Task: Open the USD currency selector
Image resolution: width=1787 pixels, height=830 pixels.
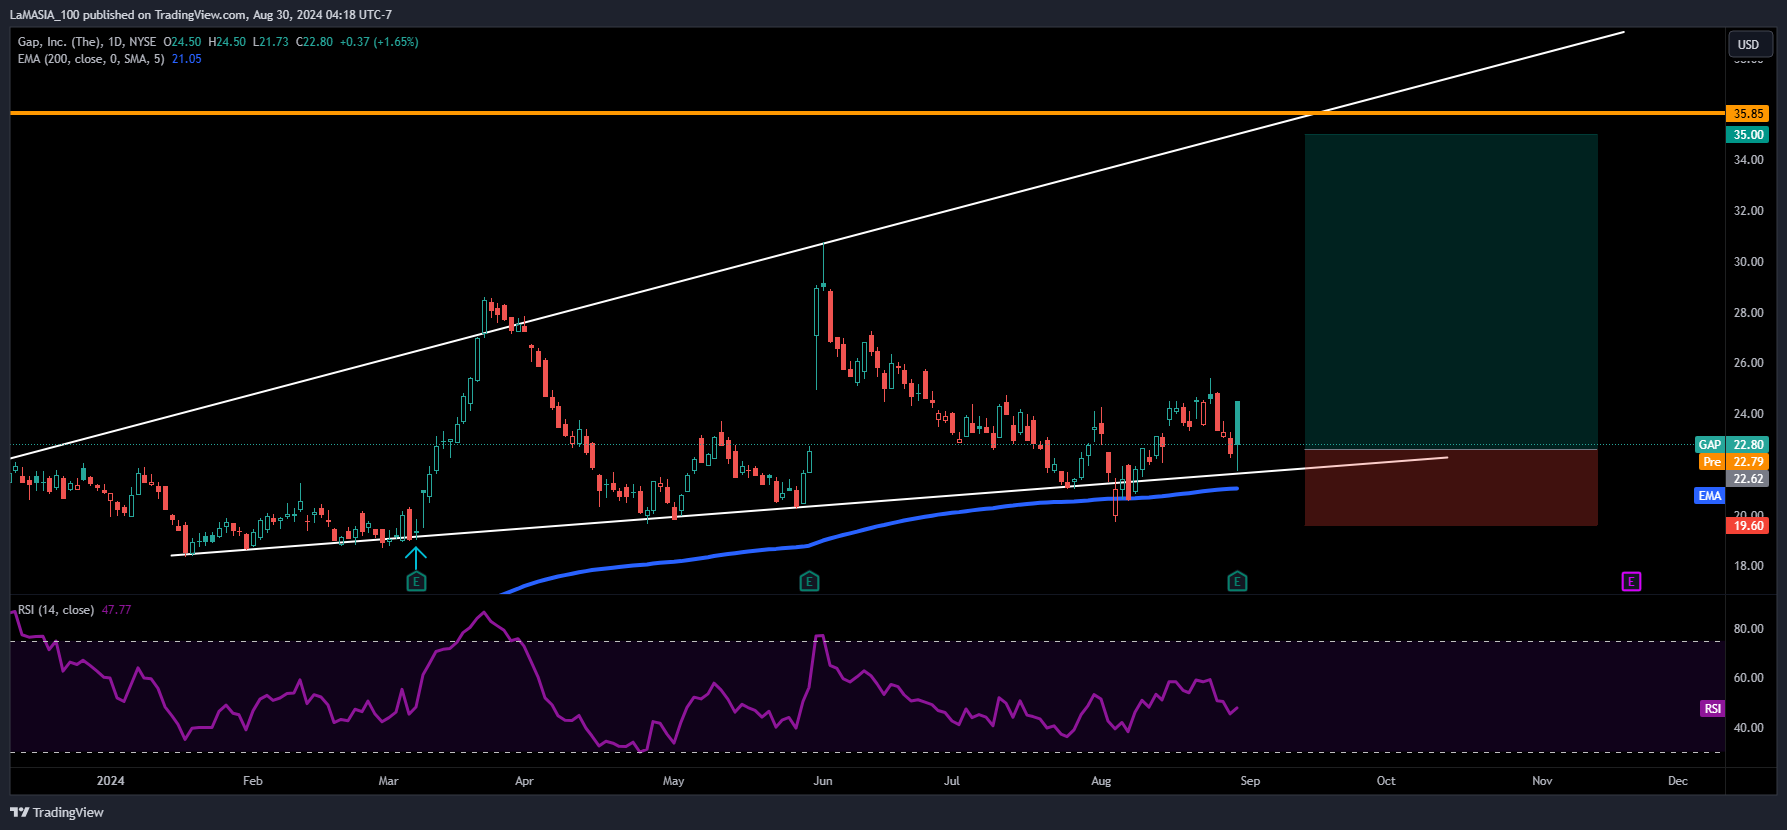Action: point(1749,44)
